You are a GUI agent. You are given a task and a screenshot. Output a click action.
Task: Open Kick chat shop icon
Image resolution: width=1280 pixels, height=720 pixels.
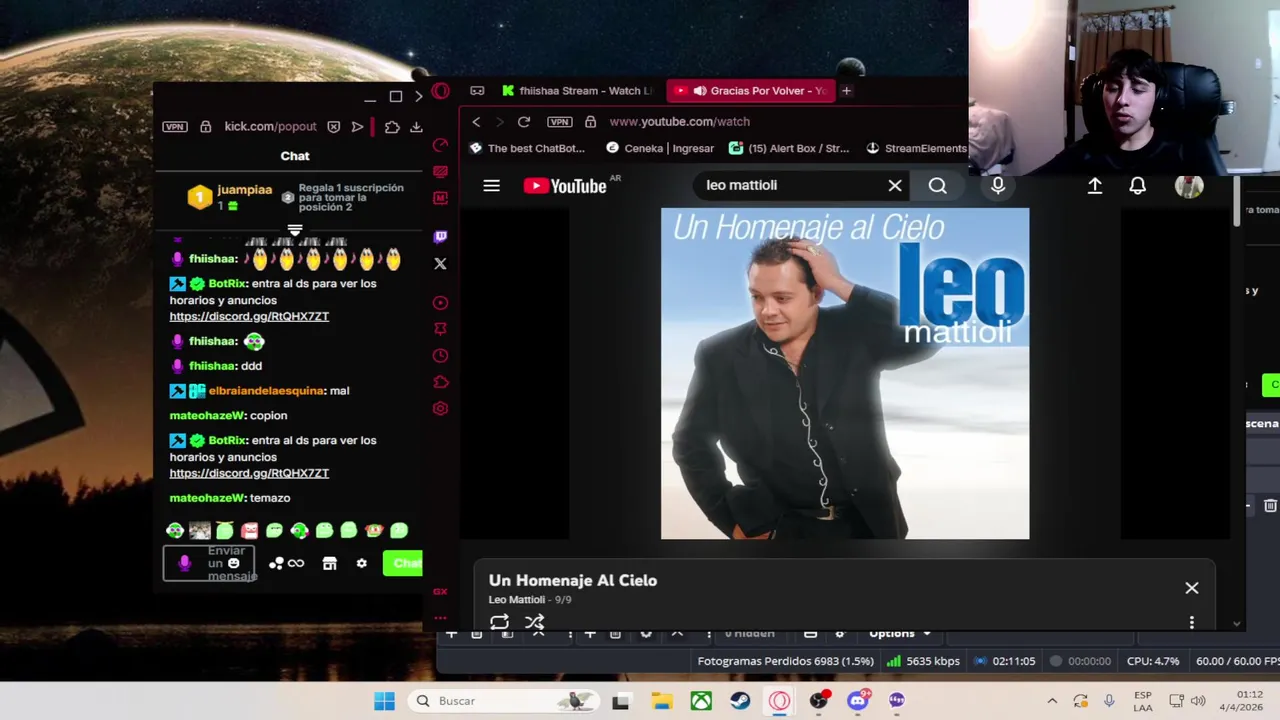[329, 564]
